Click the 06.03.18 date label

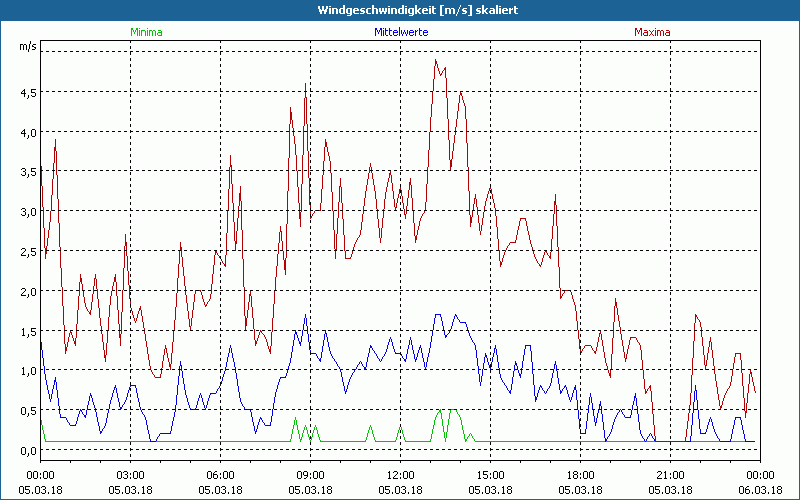click(760, 489)
